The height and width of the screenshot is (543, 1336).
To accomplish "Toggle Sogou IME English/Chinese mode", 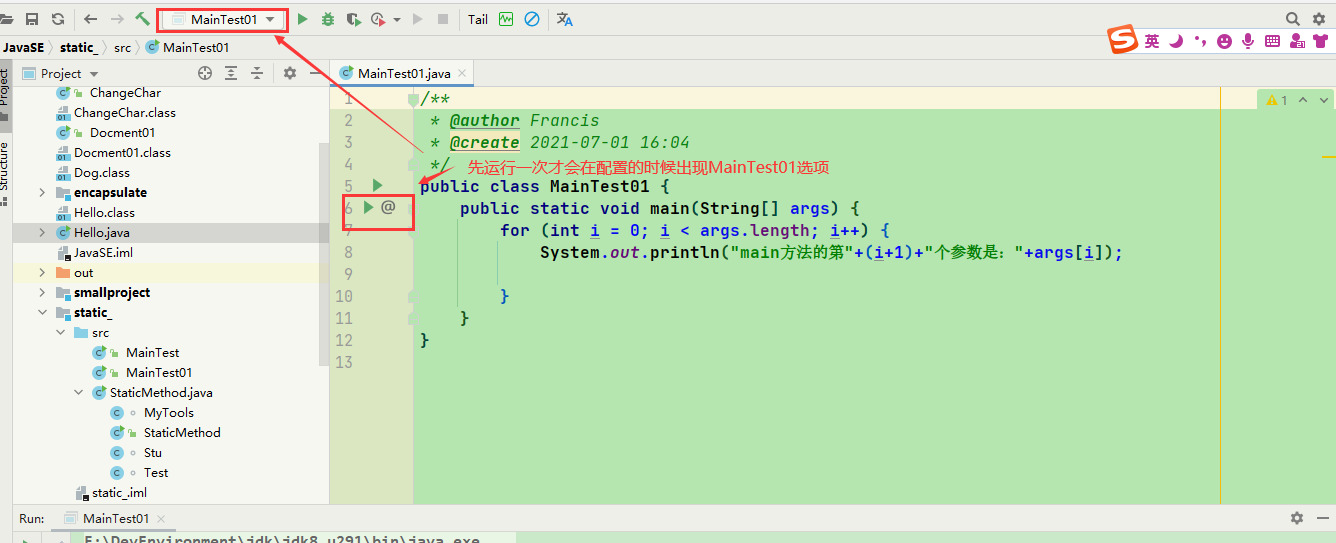I will pyautogui.click(x=1152, y=41).
